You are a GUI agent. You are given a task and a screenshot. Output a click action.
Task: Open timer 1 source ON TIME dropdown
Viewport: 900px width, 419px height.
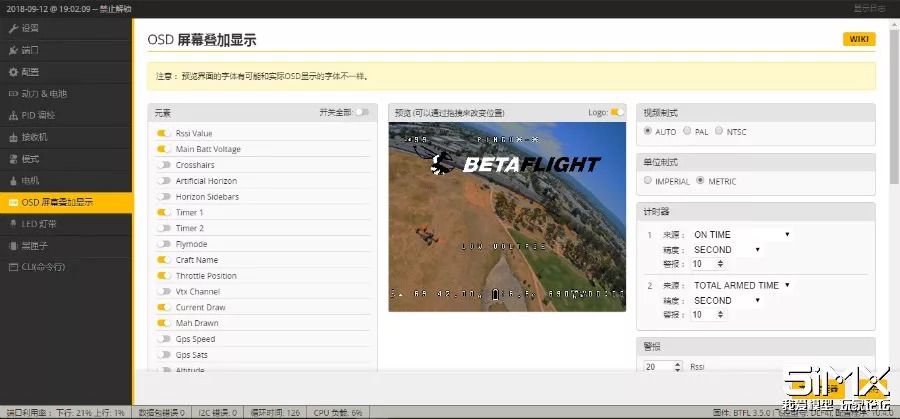pos(741,234)
